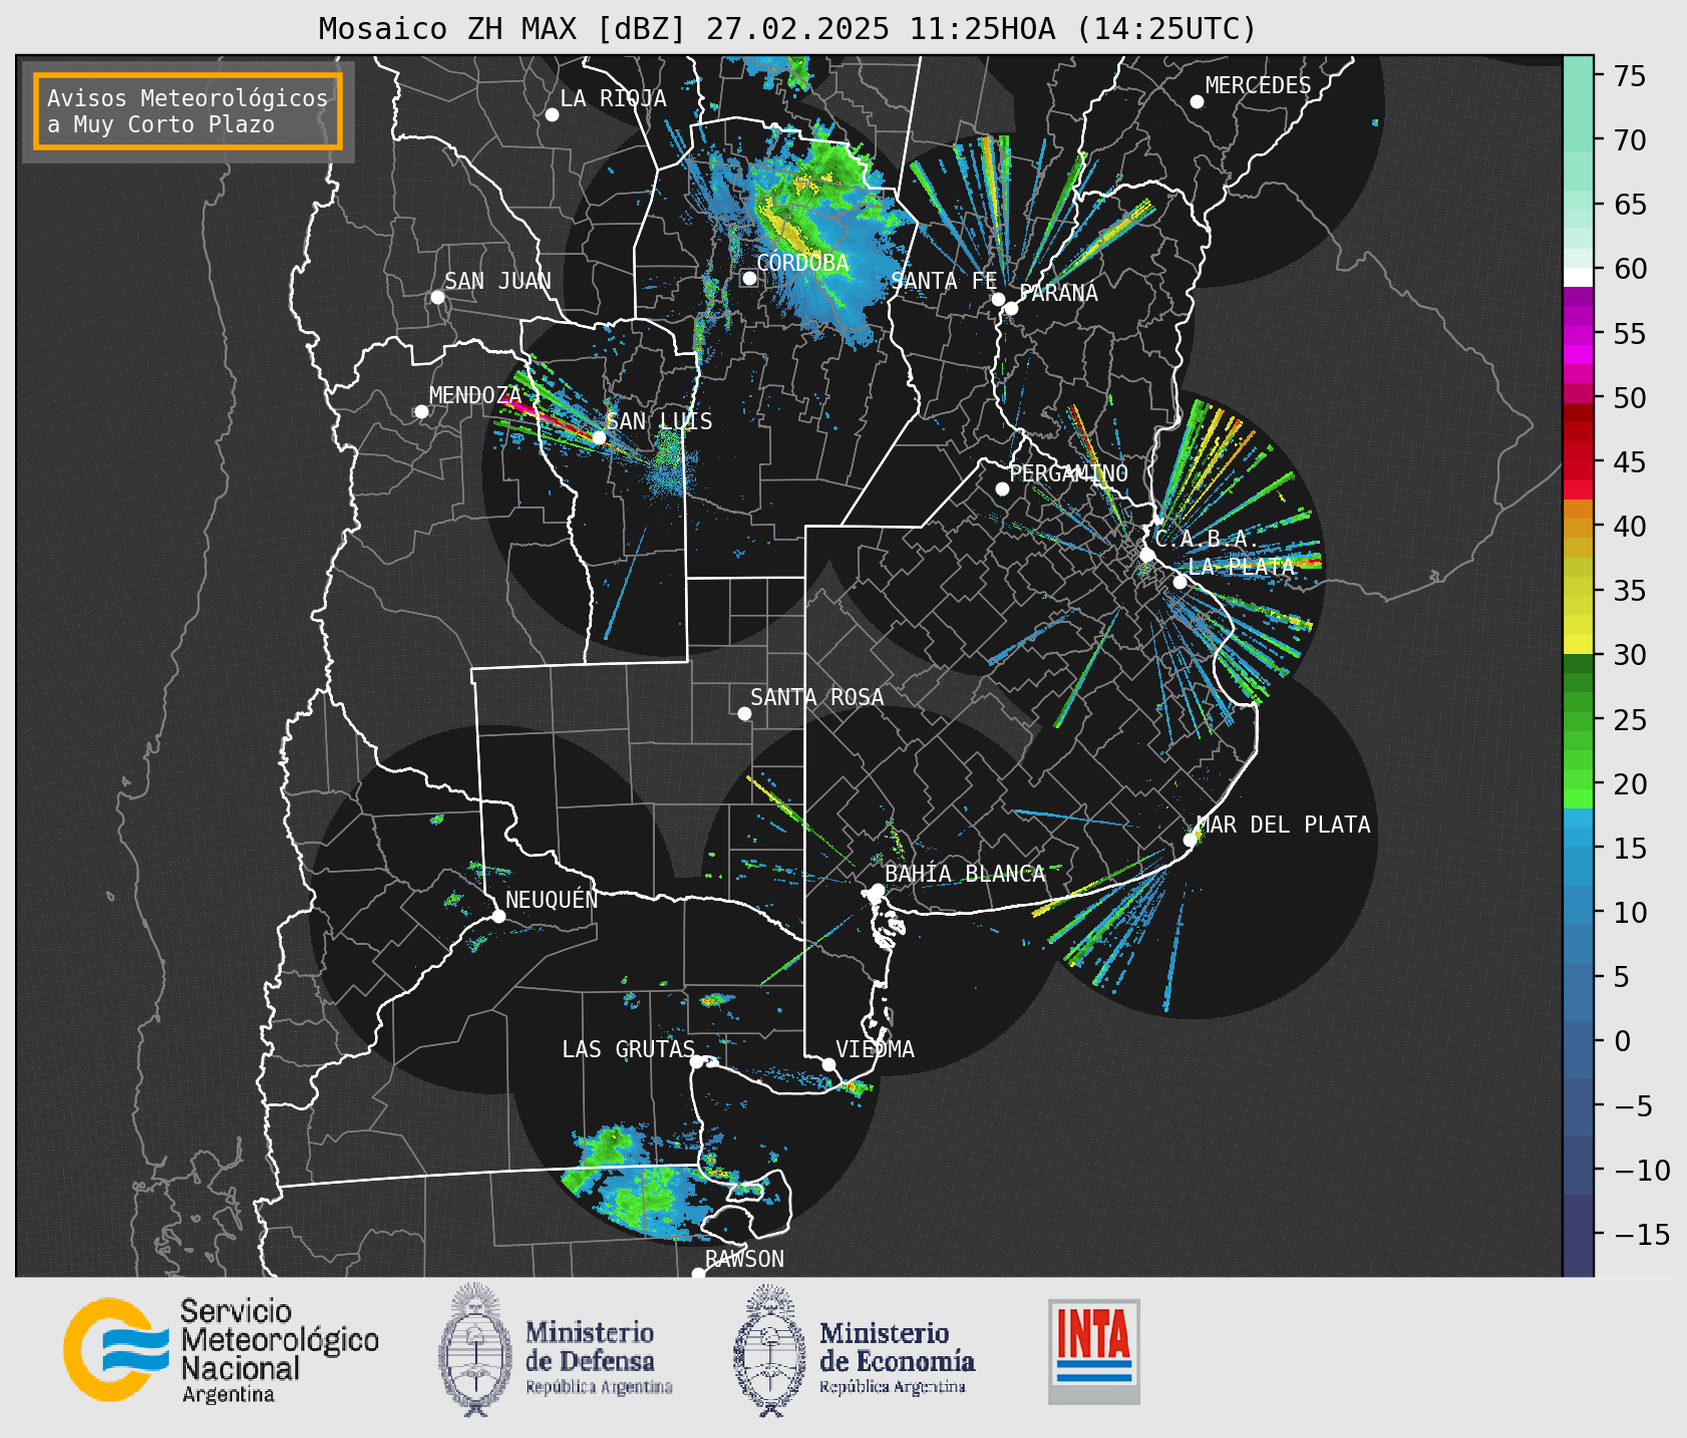Click the 60 dBZ white band on color scale
The image size is (1687, 1438).
pyautogui.click(x=1578, y=277)
